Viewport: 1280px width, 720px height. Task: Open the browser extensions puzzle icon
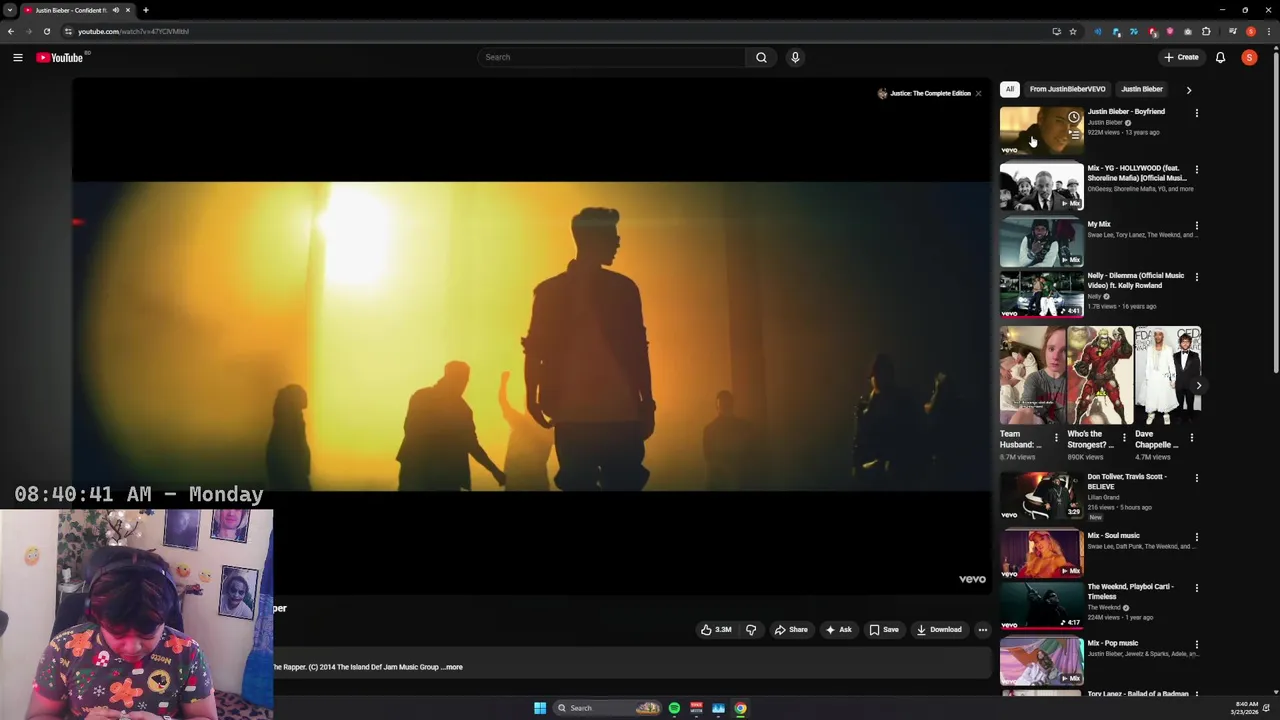point(1205,31)
